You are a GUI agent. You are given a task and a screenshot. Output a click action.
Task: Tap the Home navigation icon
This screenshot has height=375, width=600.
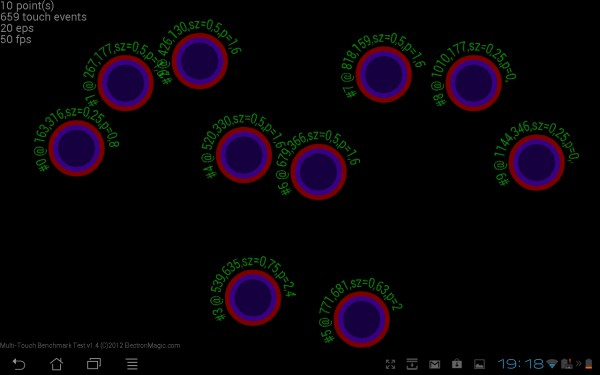click(56, 364)
